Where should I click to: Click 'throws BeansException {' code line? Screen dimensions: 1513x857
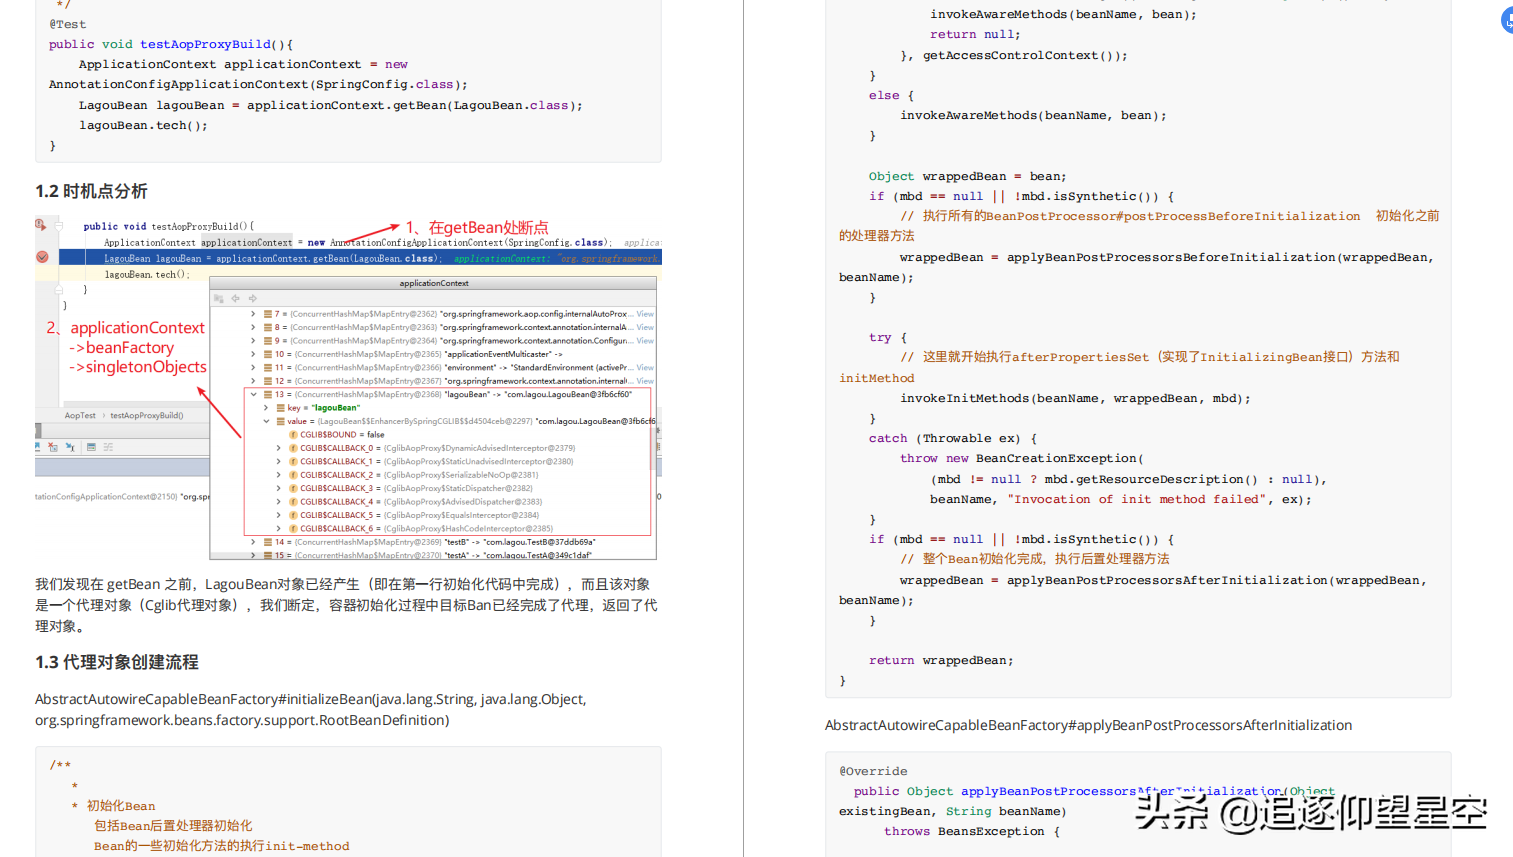click(971, 831)
